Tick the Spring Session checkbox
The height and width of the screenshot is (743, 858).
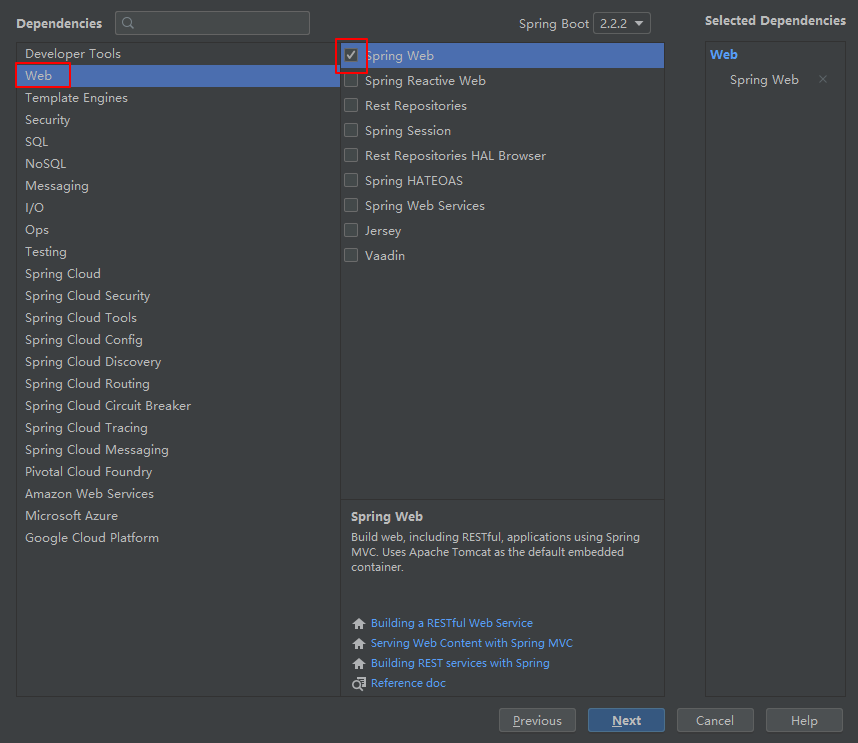(351, 130)
